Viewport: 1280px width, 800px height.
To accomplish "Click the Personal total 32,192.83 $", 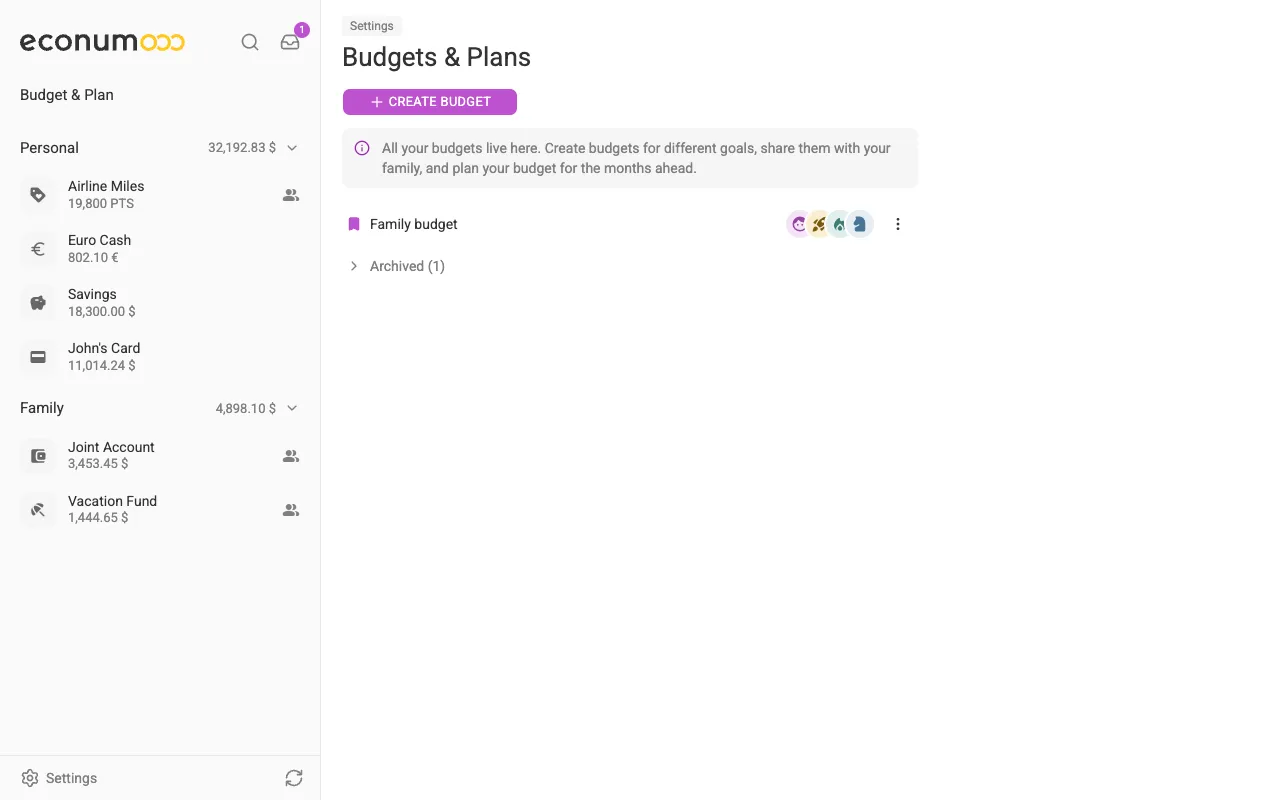I will pos(242,148).
